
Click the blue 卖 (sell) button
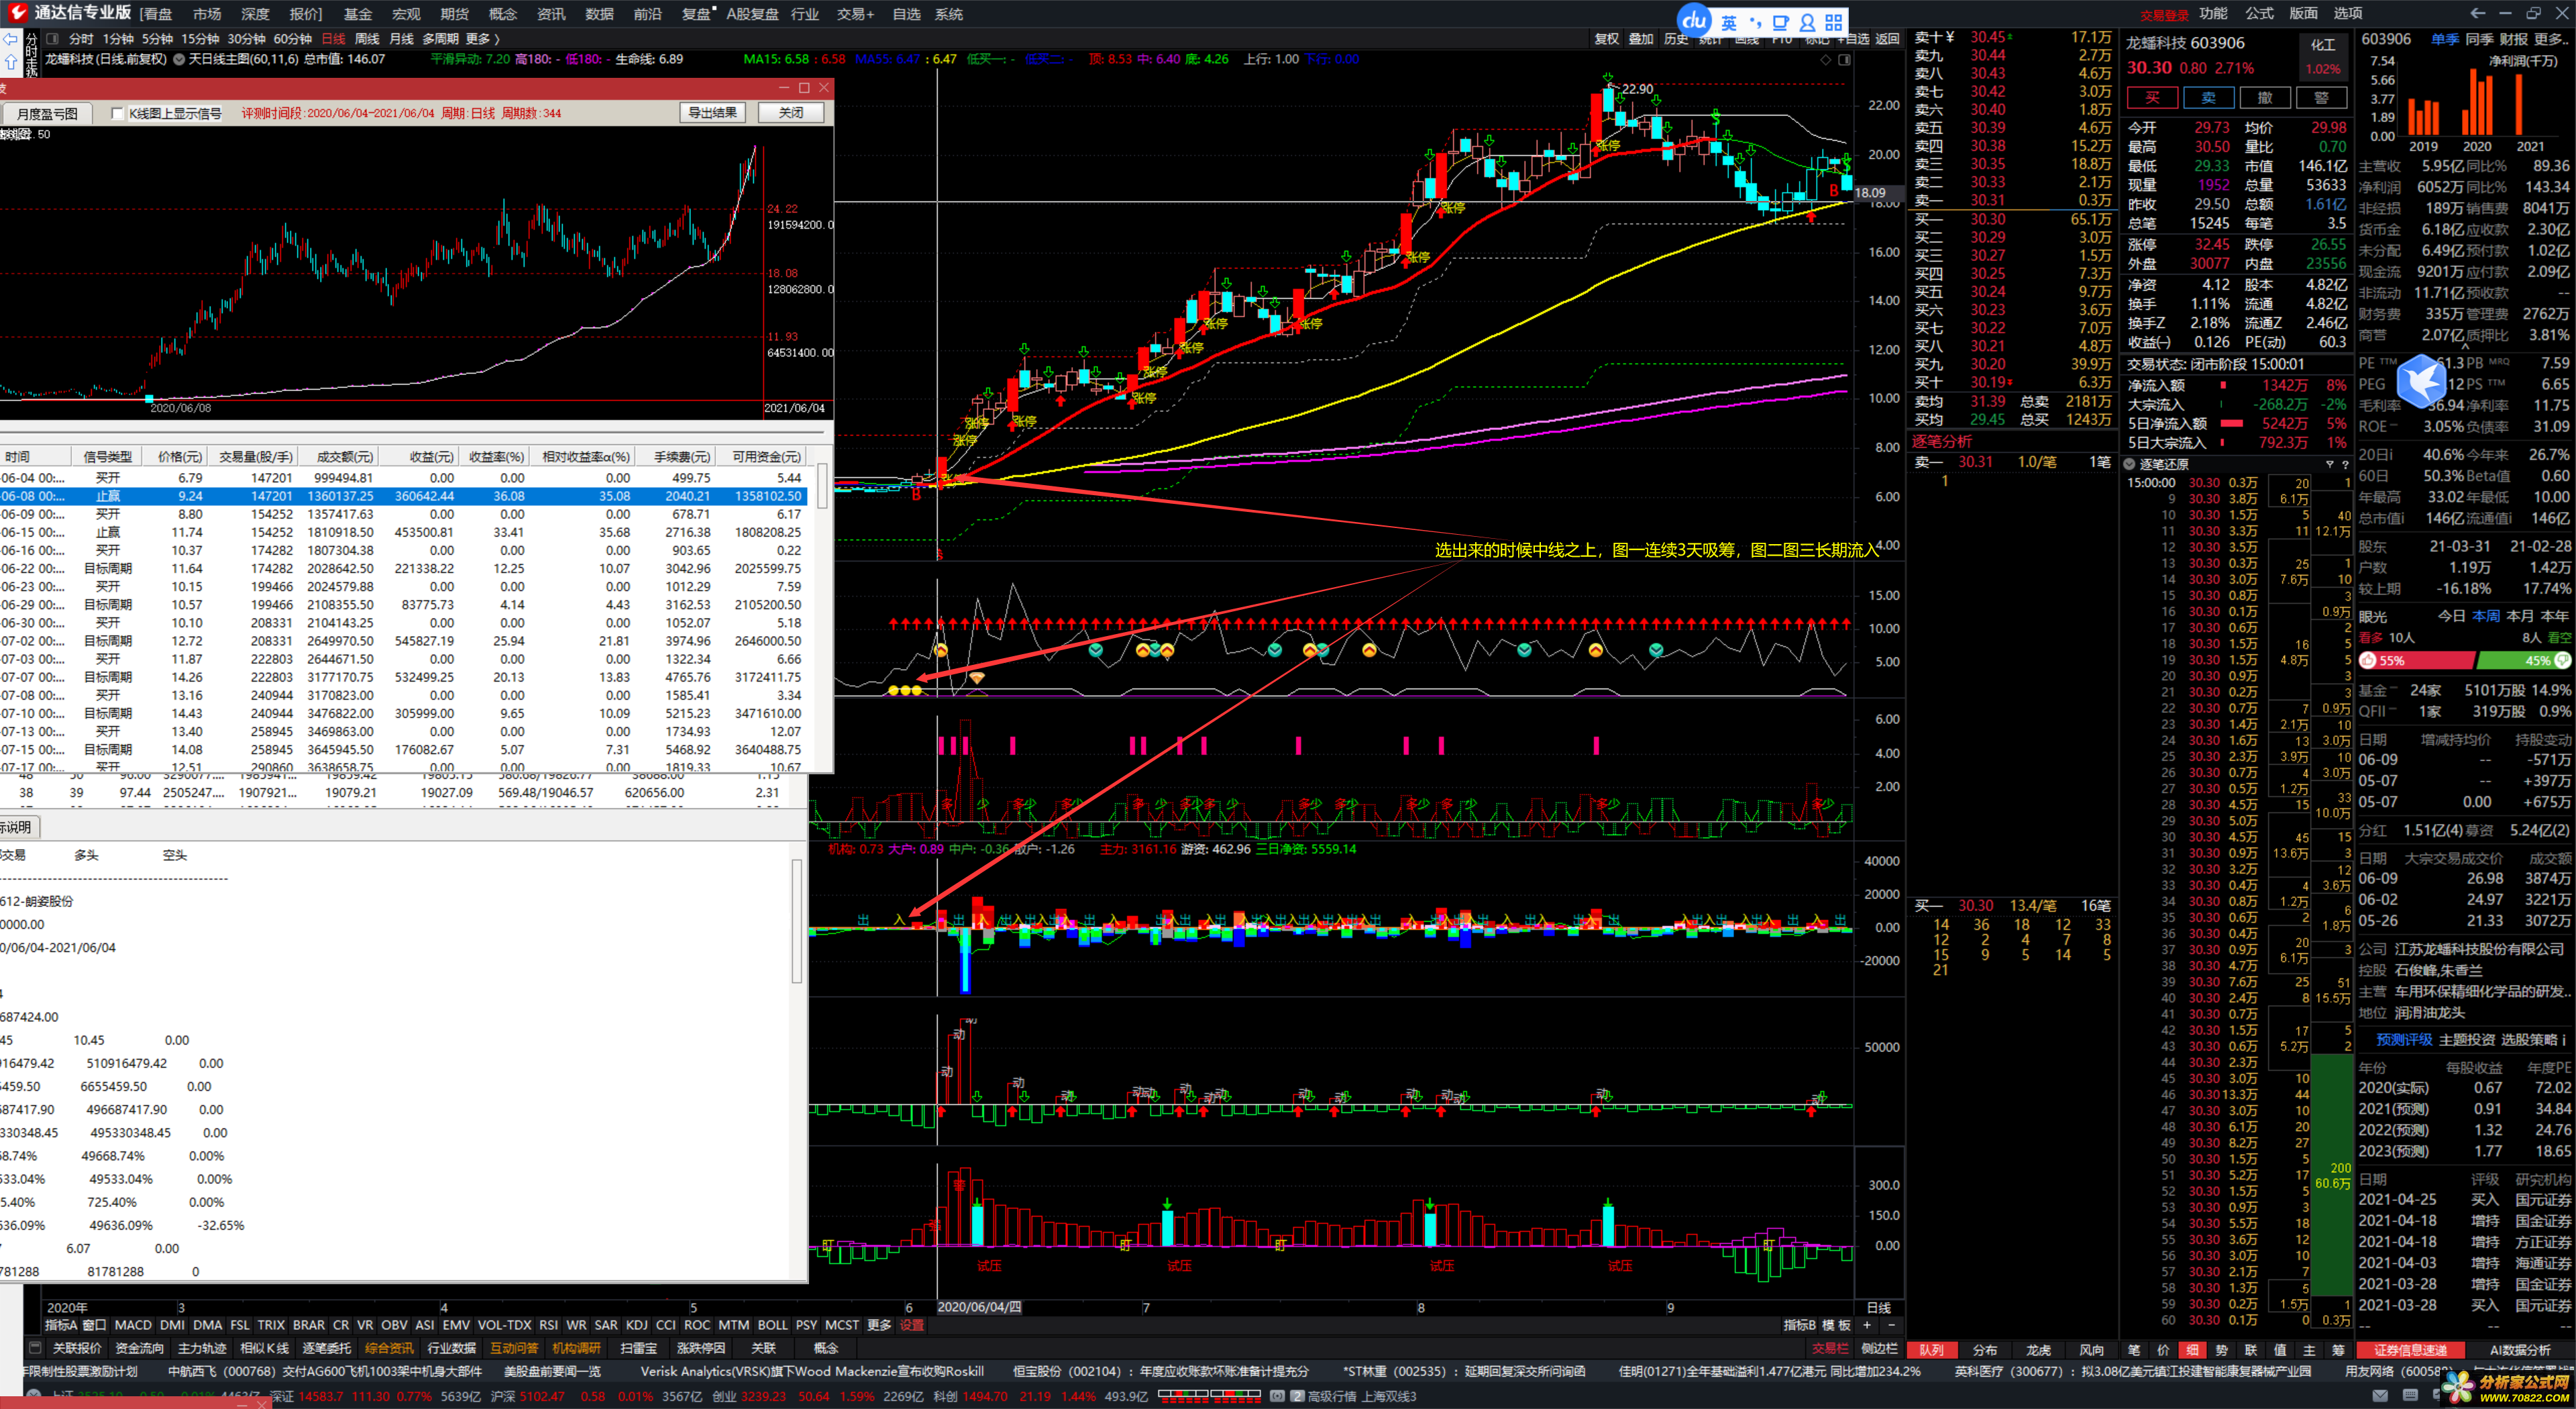click(x=2208, y=97)
